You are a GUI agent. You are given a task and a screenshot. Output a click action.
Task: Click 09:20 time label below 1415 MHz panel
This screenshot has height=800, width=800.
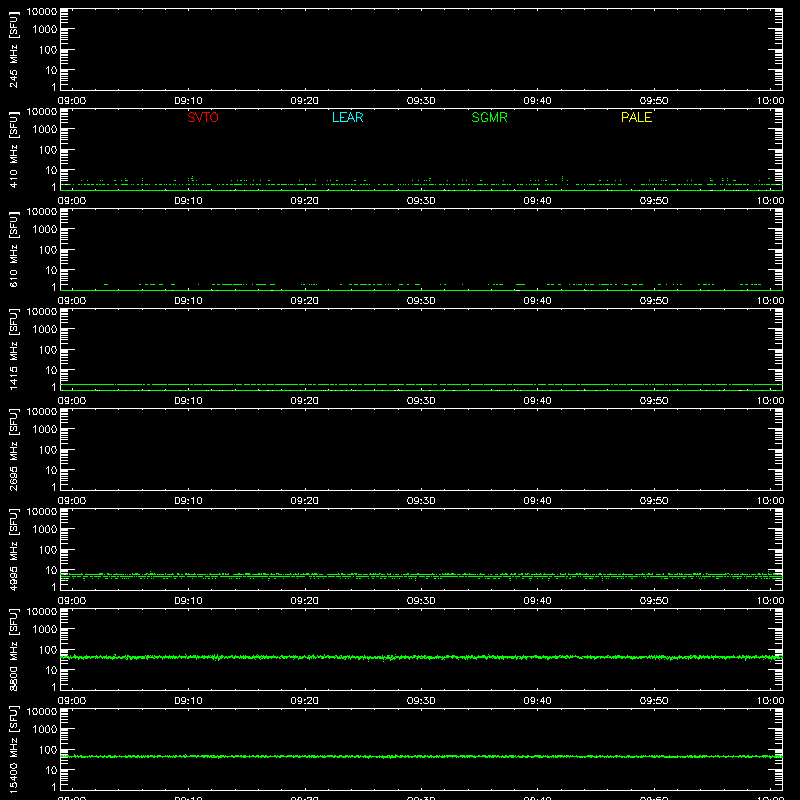[305, 401]
